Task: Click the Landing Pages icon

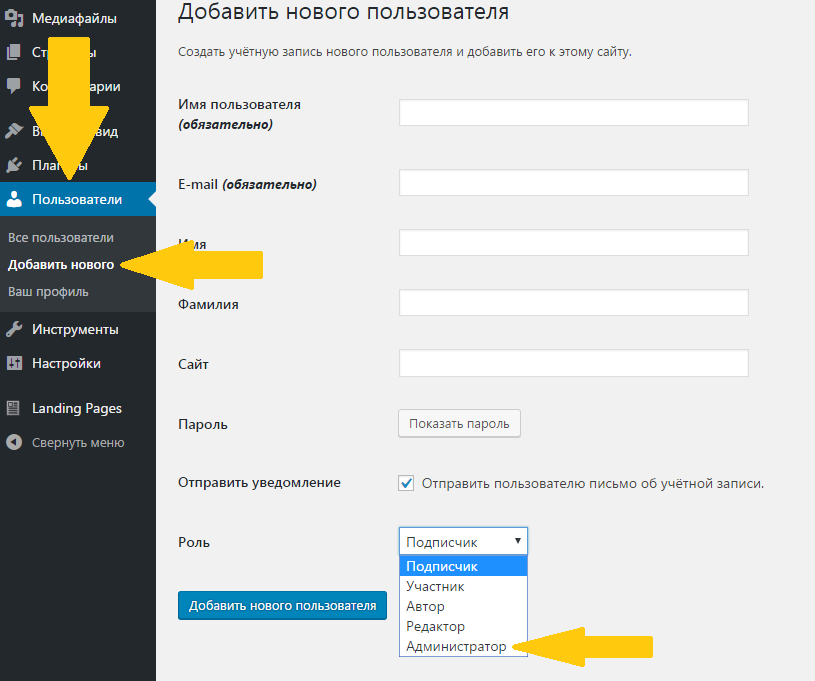Action: pyautogui.click(x=14, y=408)
